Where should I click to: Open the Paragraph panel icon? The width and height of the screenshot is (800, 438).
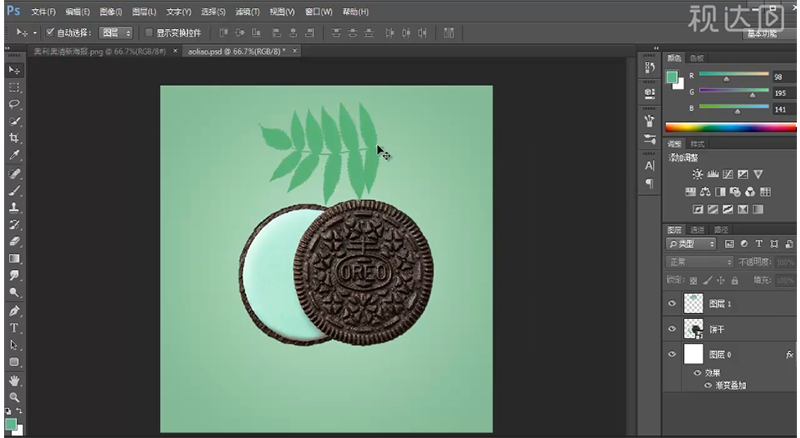(x=649, y=183)
